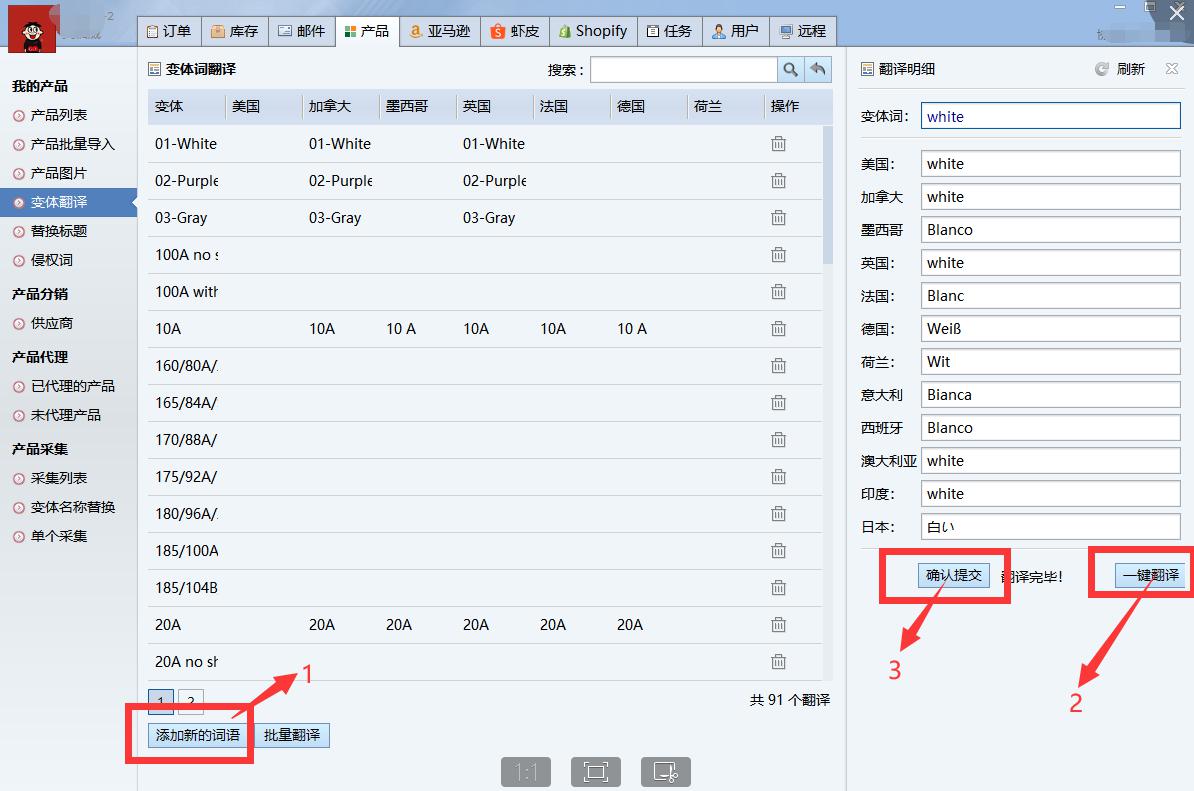The image size is (1194, 791).
Task: Close the translation details panel
Action: pyautogui.click(x=1172, y=69)
